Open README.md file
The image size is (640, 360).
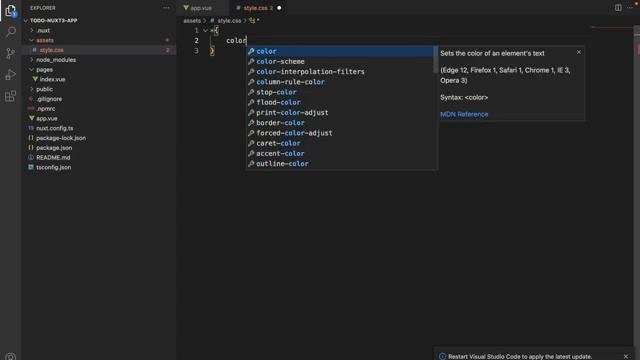click(x=53, y=158)
